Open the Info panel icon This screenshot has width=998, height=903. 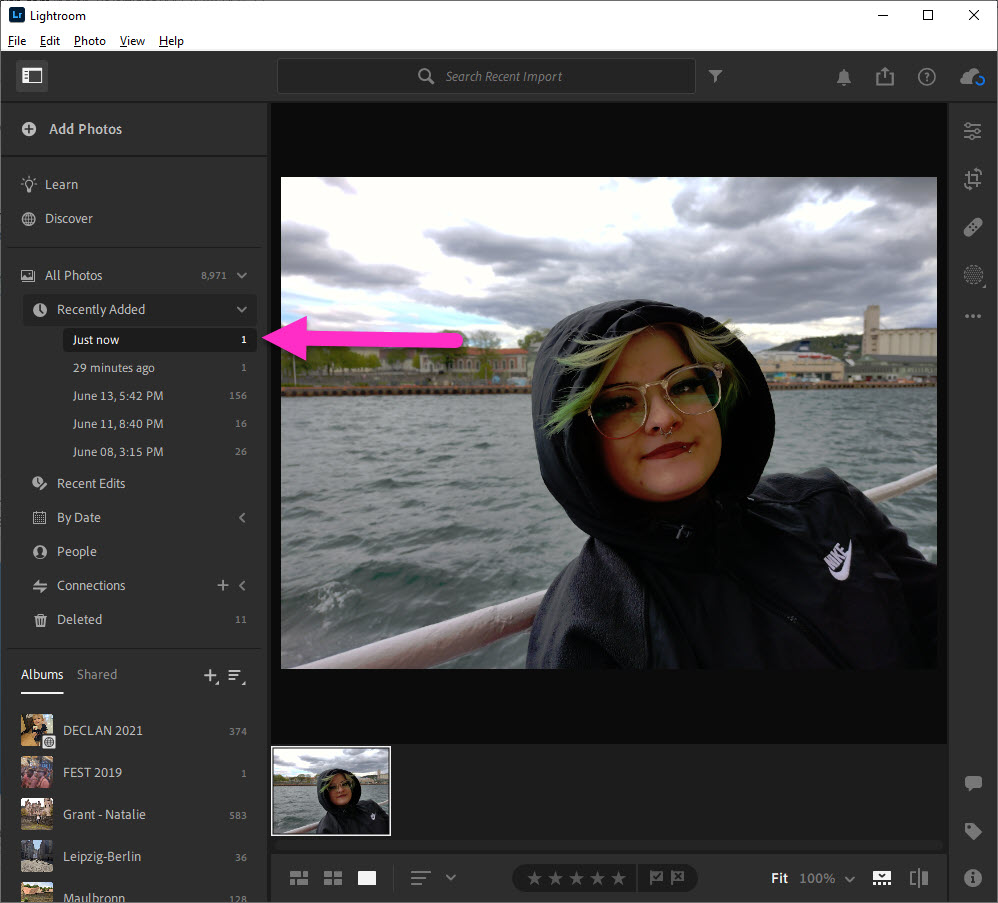[973, 878]
